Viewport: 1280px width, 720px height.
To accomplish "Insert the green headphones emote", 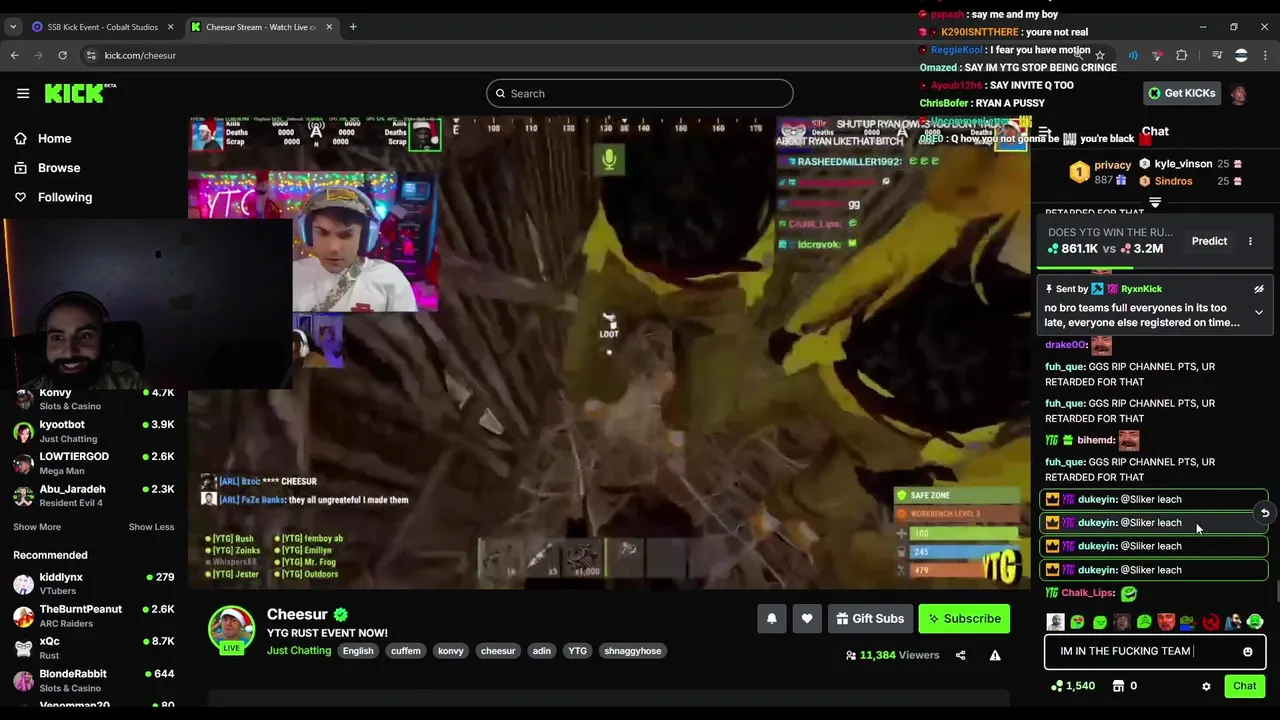I will 1255,622.
